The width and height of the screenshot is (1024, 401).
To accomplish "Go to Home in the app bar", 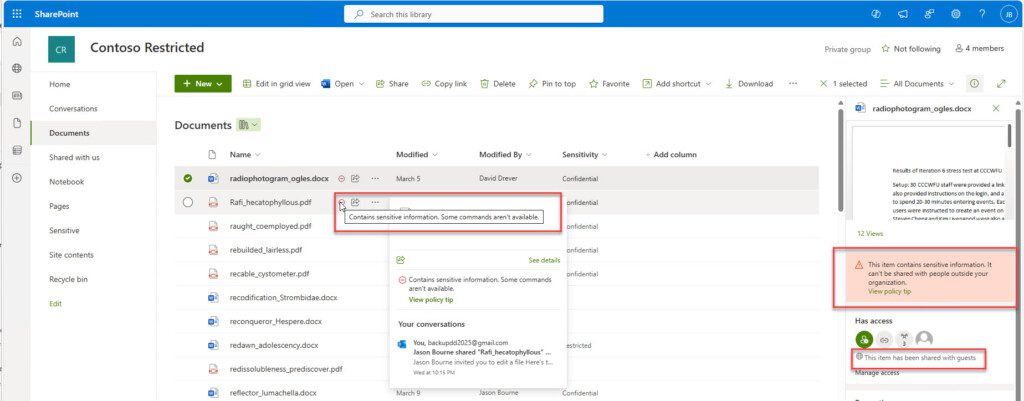I will point(17,42).
